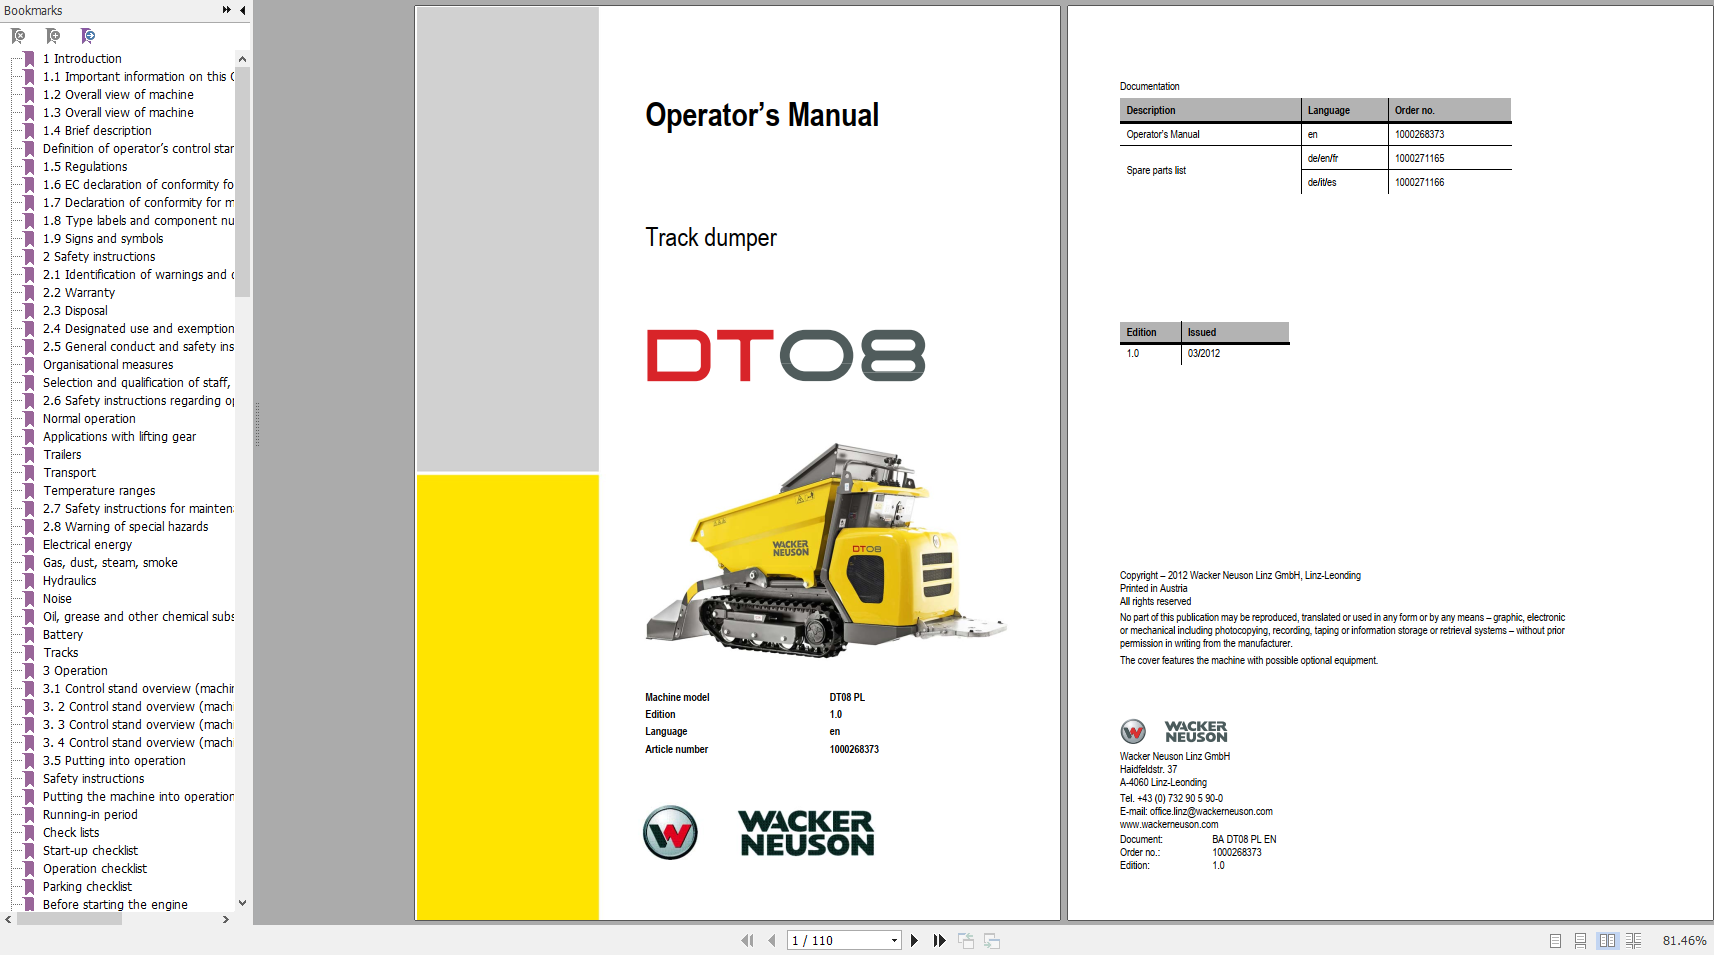Click the www.wackerneuson.com website link
This screenshot has width=1714, height=955.
pyautogui.click(x=1169, y=825)
